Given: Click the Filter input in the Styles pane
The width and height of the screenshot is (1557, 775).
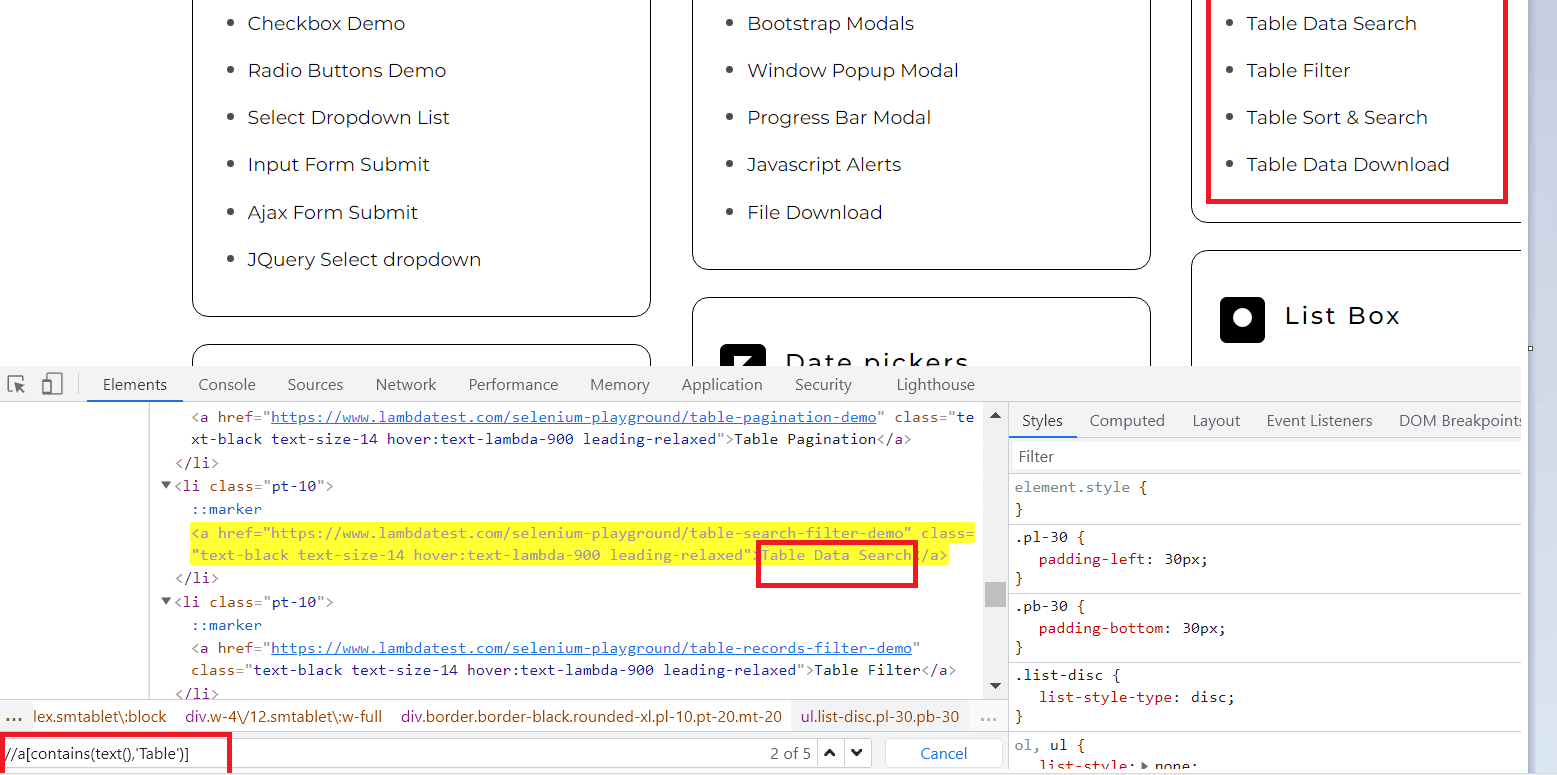Looking at the screenshot, I should [1100, 456].
